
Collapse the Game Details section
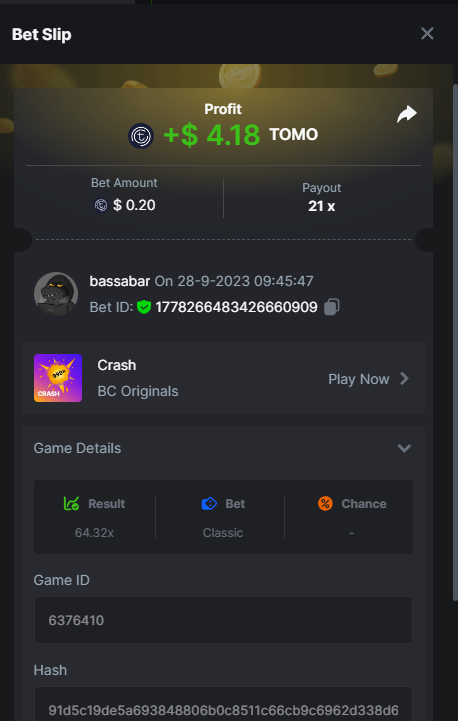404,448
